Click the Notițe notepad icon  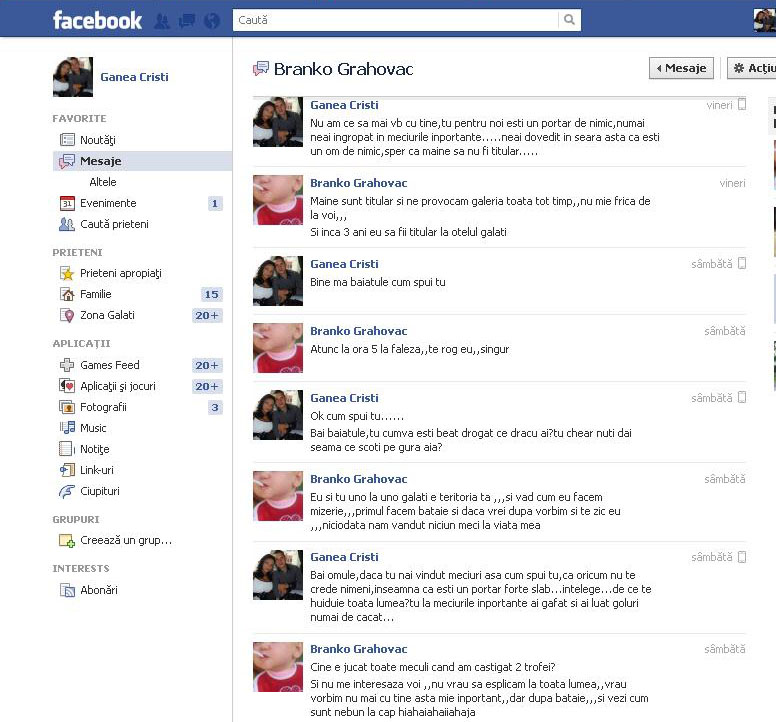66,449
